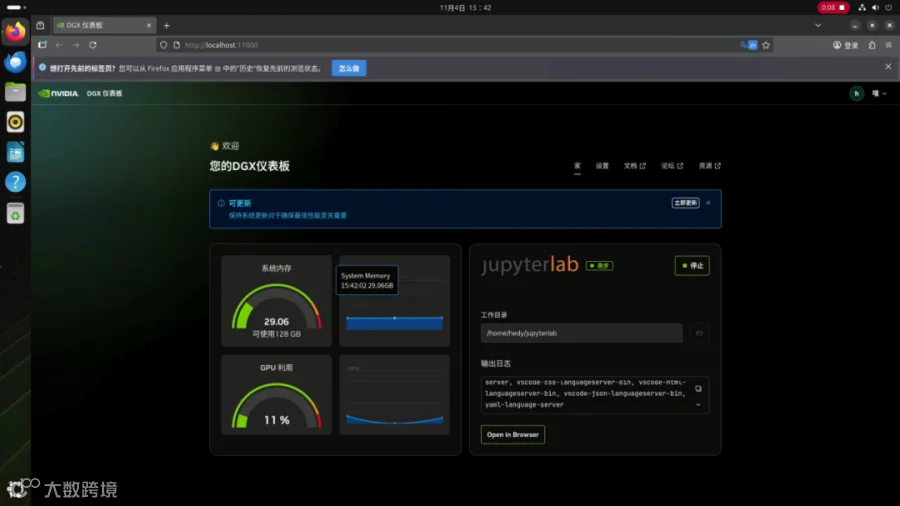Screen dimensions: 900x506
Task: Close the DGX 仪表板 browser tab
Action: 149,25
